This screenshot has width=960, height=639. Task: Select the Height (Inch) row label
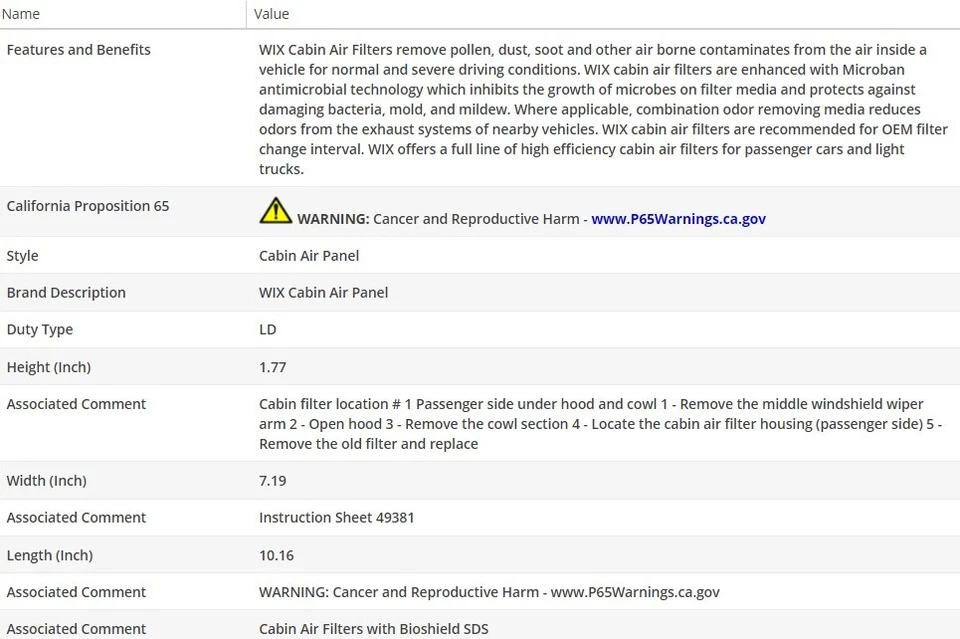coord(49,368)
